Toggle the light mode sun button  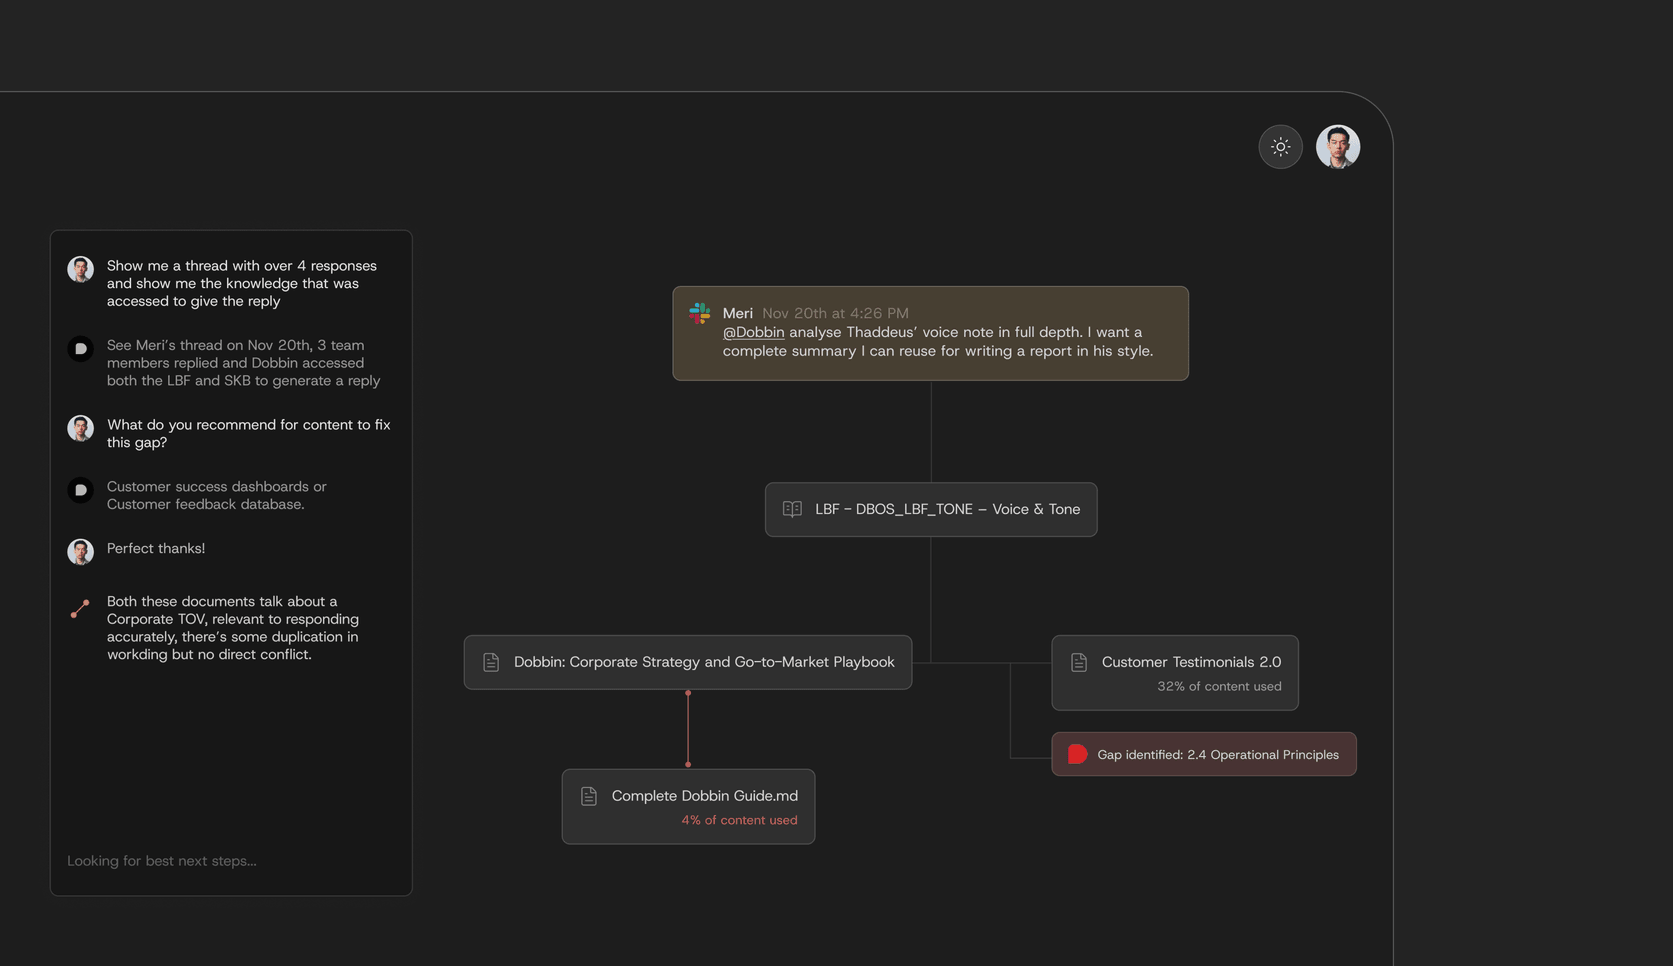(x=1280, y=147)
